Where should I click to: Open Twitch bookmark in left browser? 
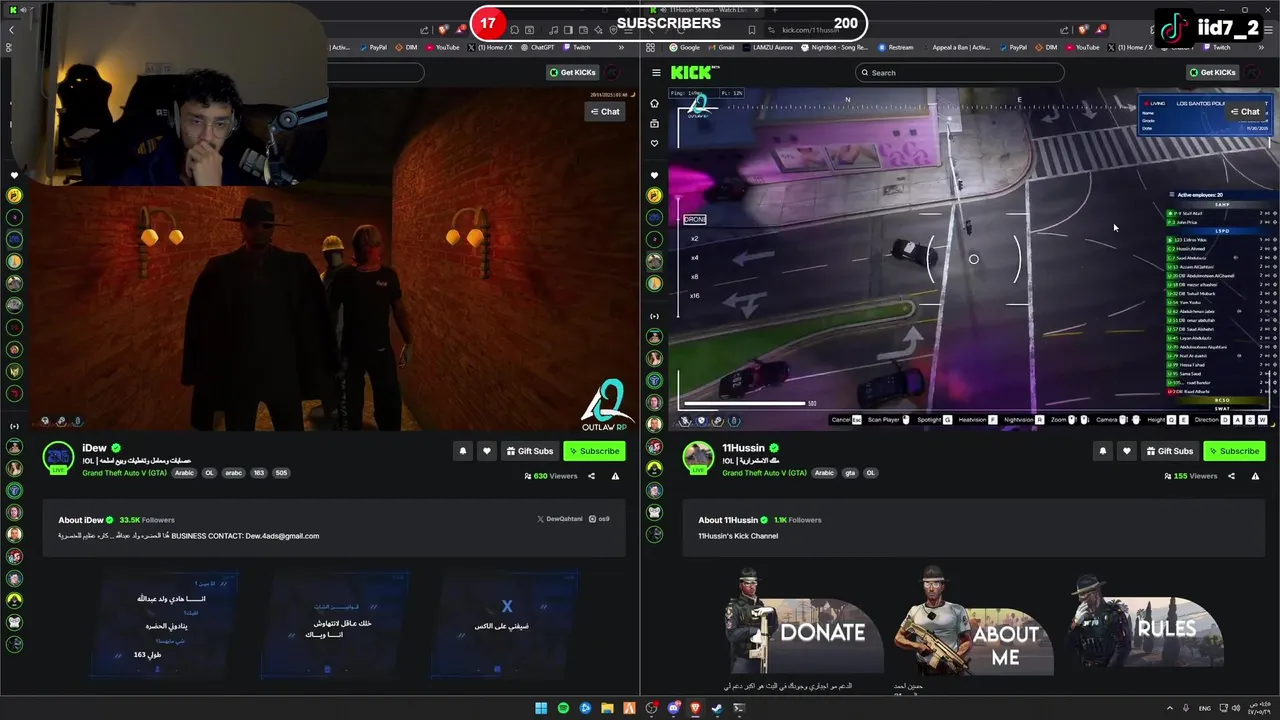point(576,47)
